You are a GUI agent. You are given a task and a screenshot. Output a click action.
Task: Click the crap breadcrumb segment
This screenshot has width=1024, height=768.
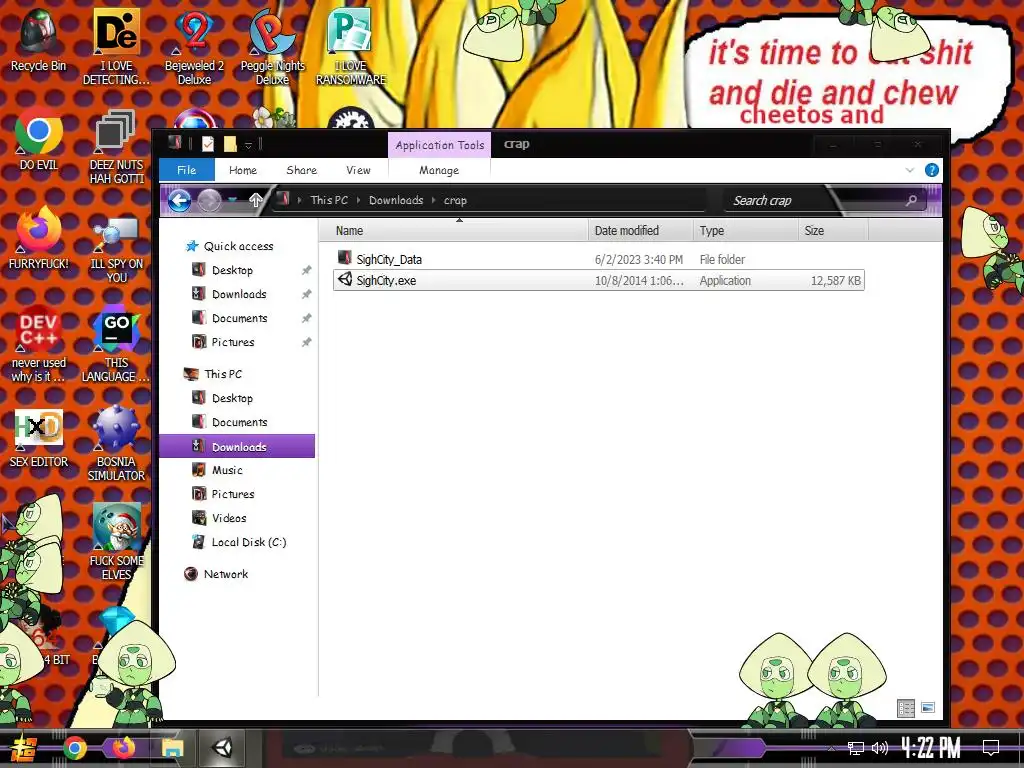[x=455, y=200]
